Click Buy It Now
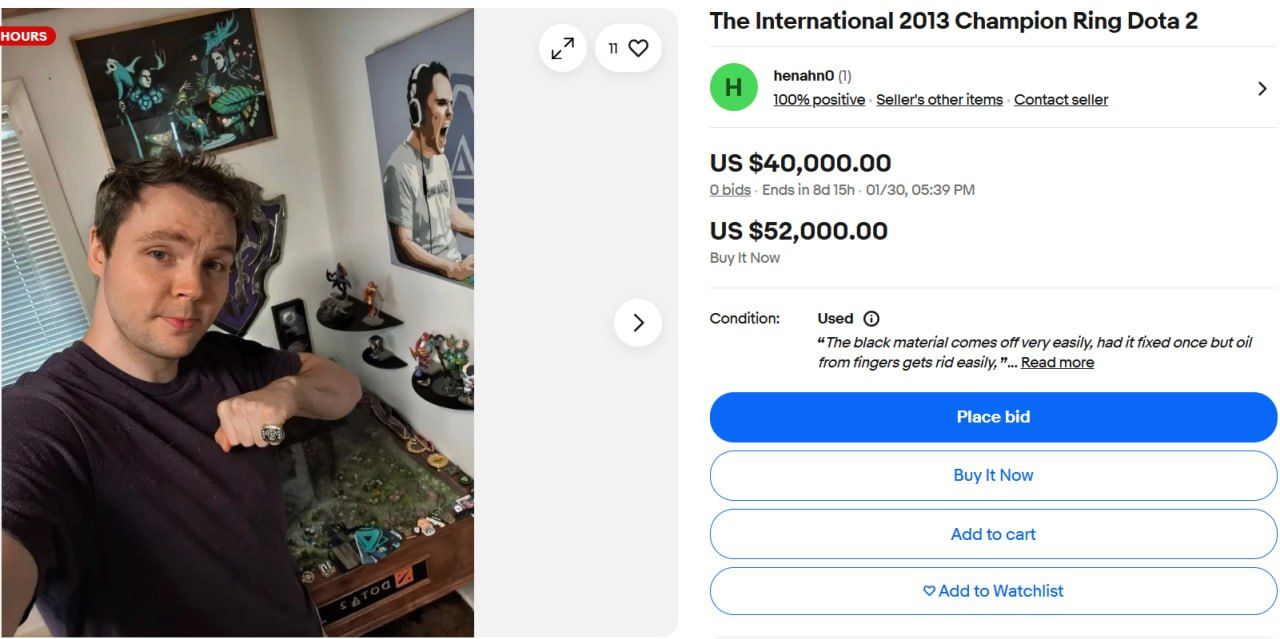1280x639 pixels. coord(992,475)
